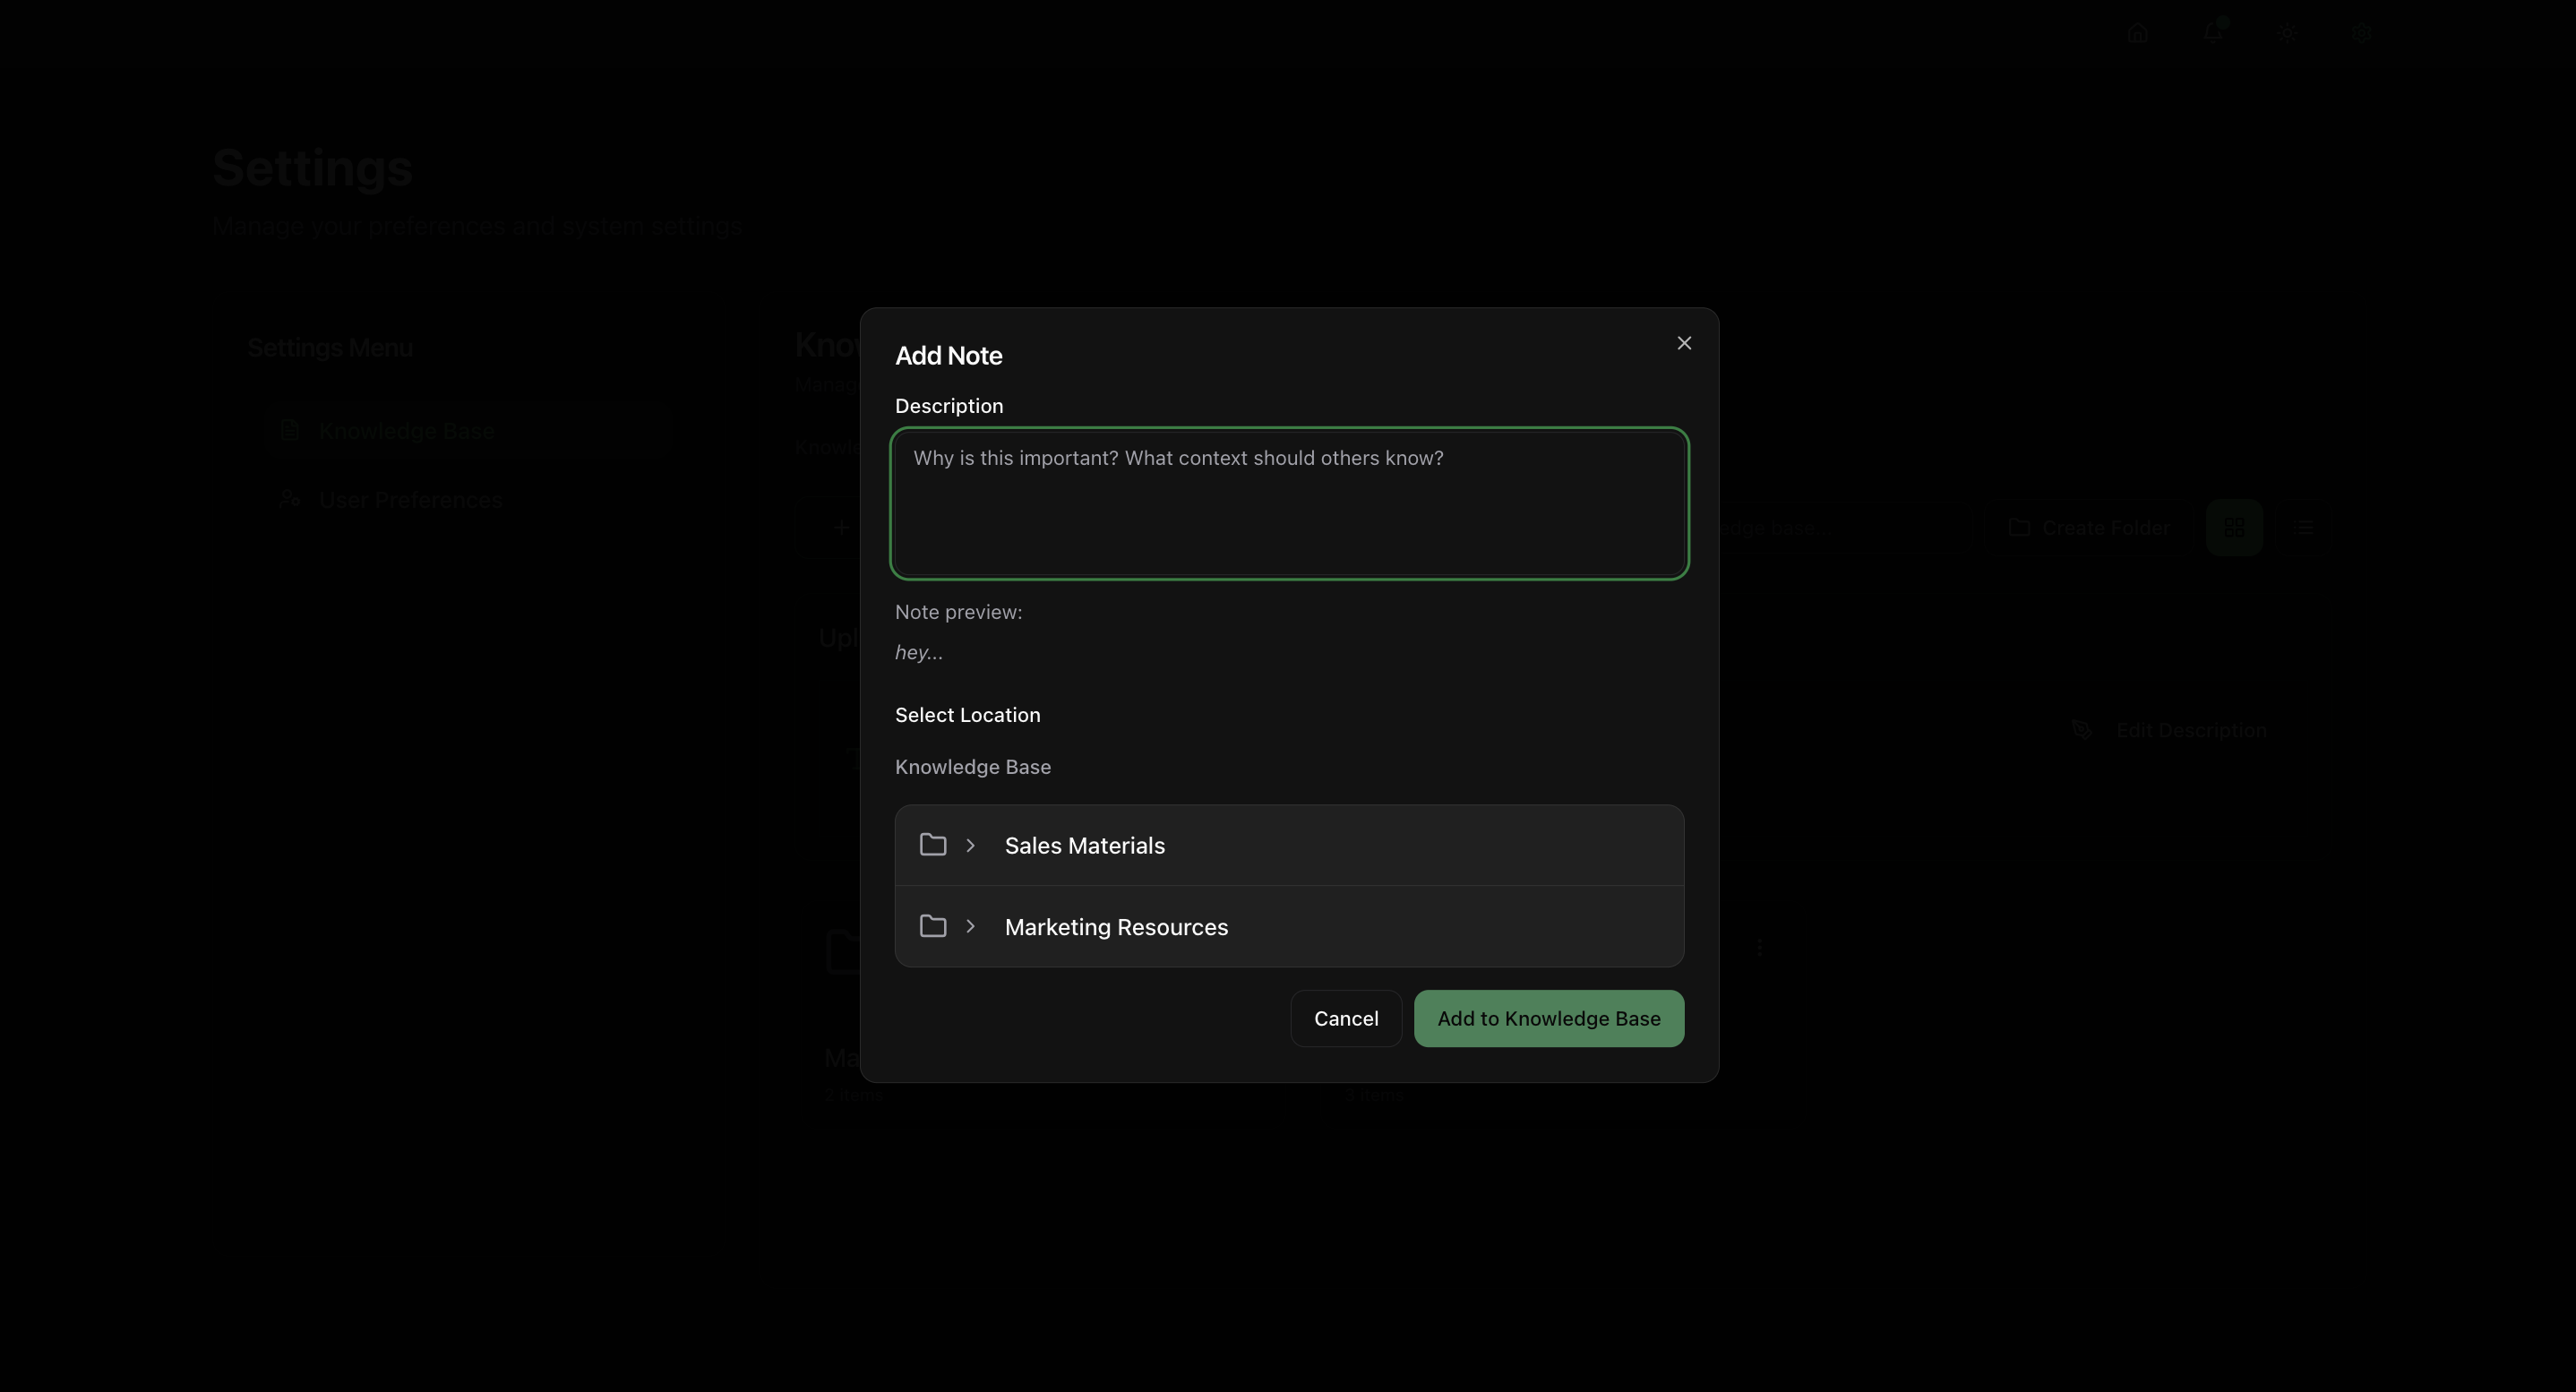Click the Description text area
Image resolution: width=2576 pixels, height=1392 pixels.
[1289, 504]
